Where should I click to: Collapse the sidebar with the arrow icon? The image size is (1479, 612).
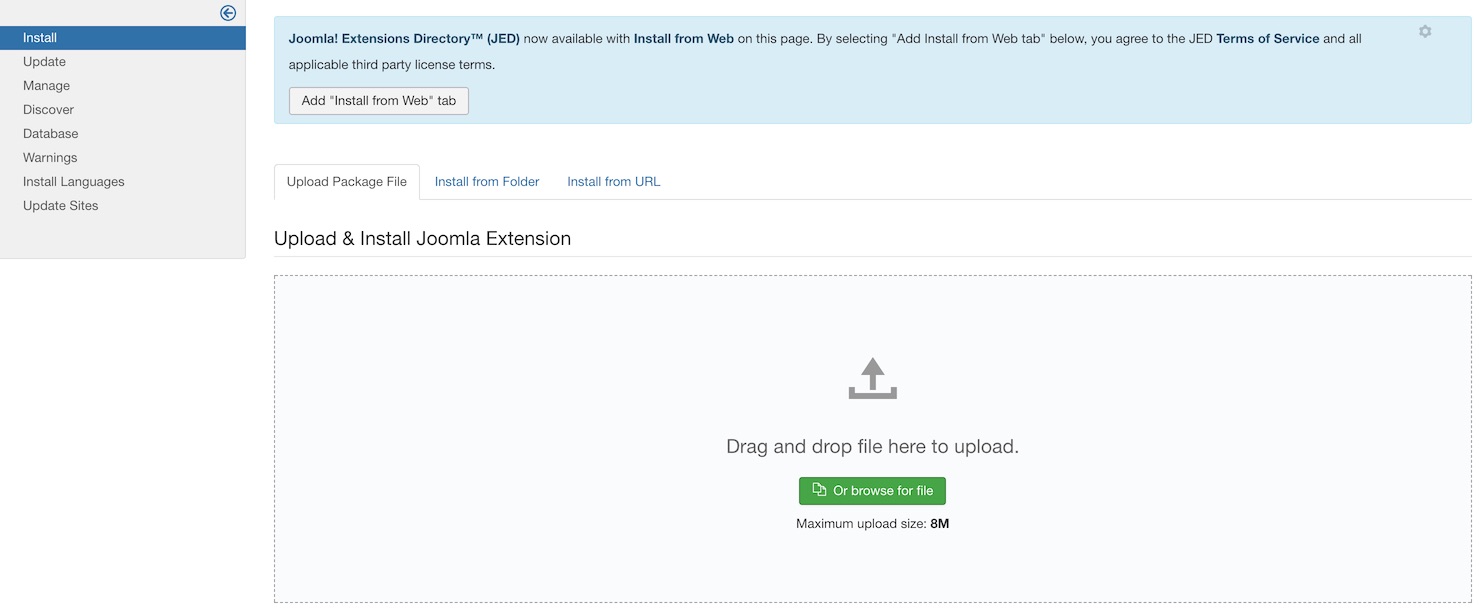pyautogui.click(x=228, y=13)
